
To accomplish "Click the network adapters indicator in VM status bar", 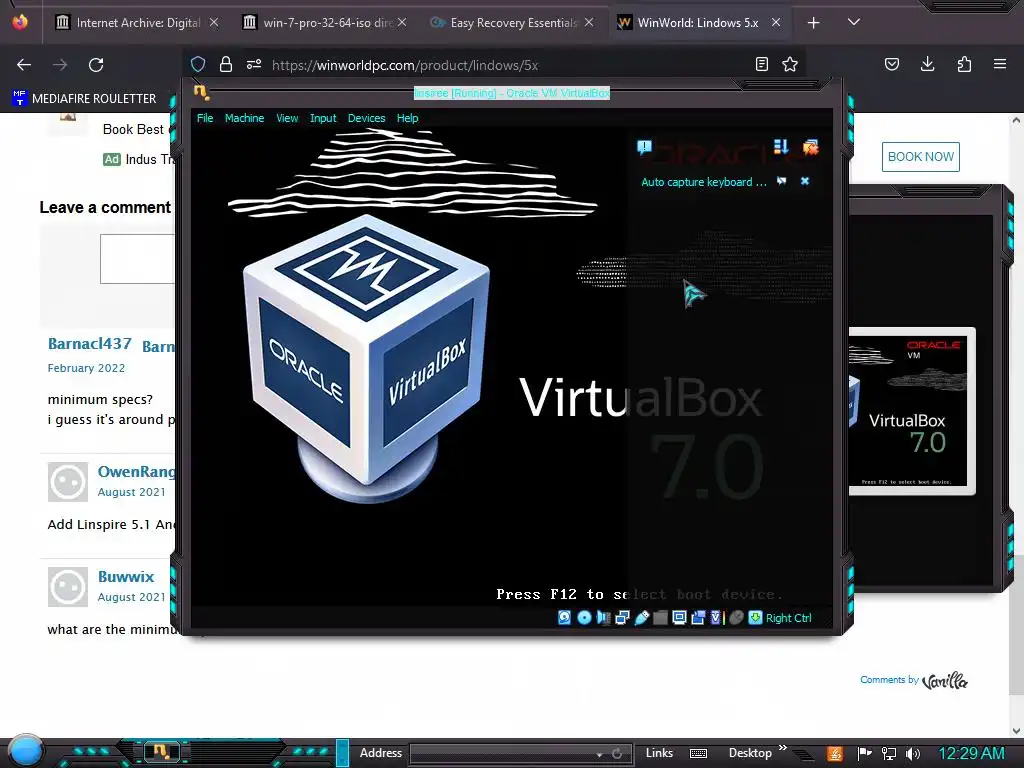I will [622, 618].
